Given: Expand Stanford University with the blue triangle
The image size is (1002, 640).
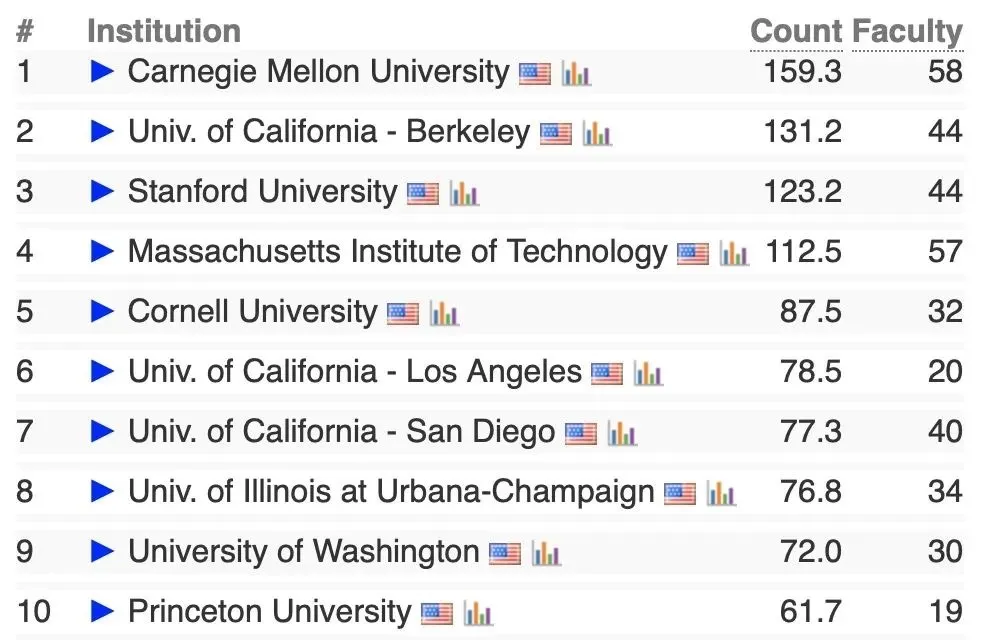Looking at the screenshot, I should point(102,192).
